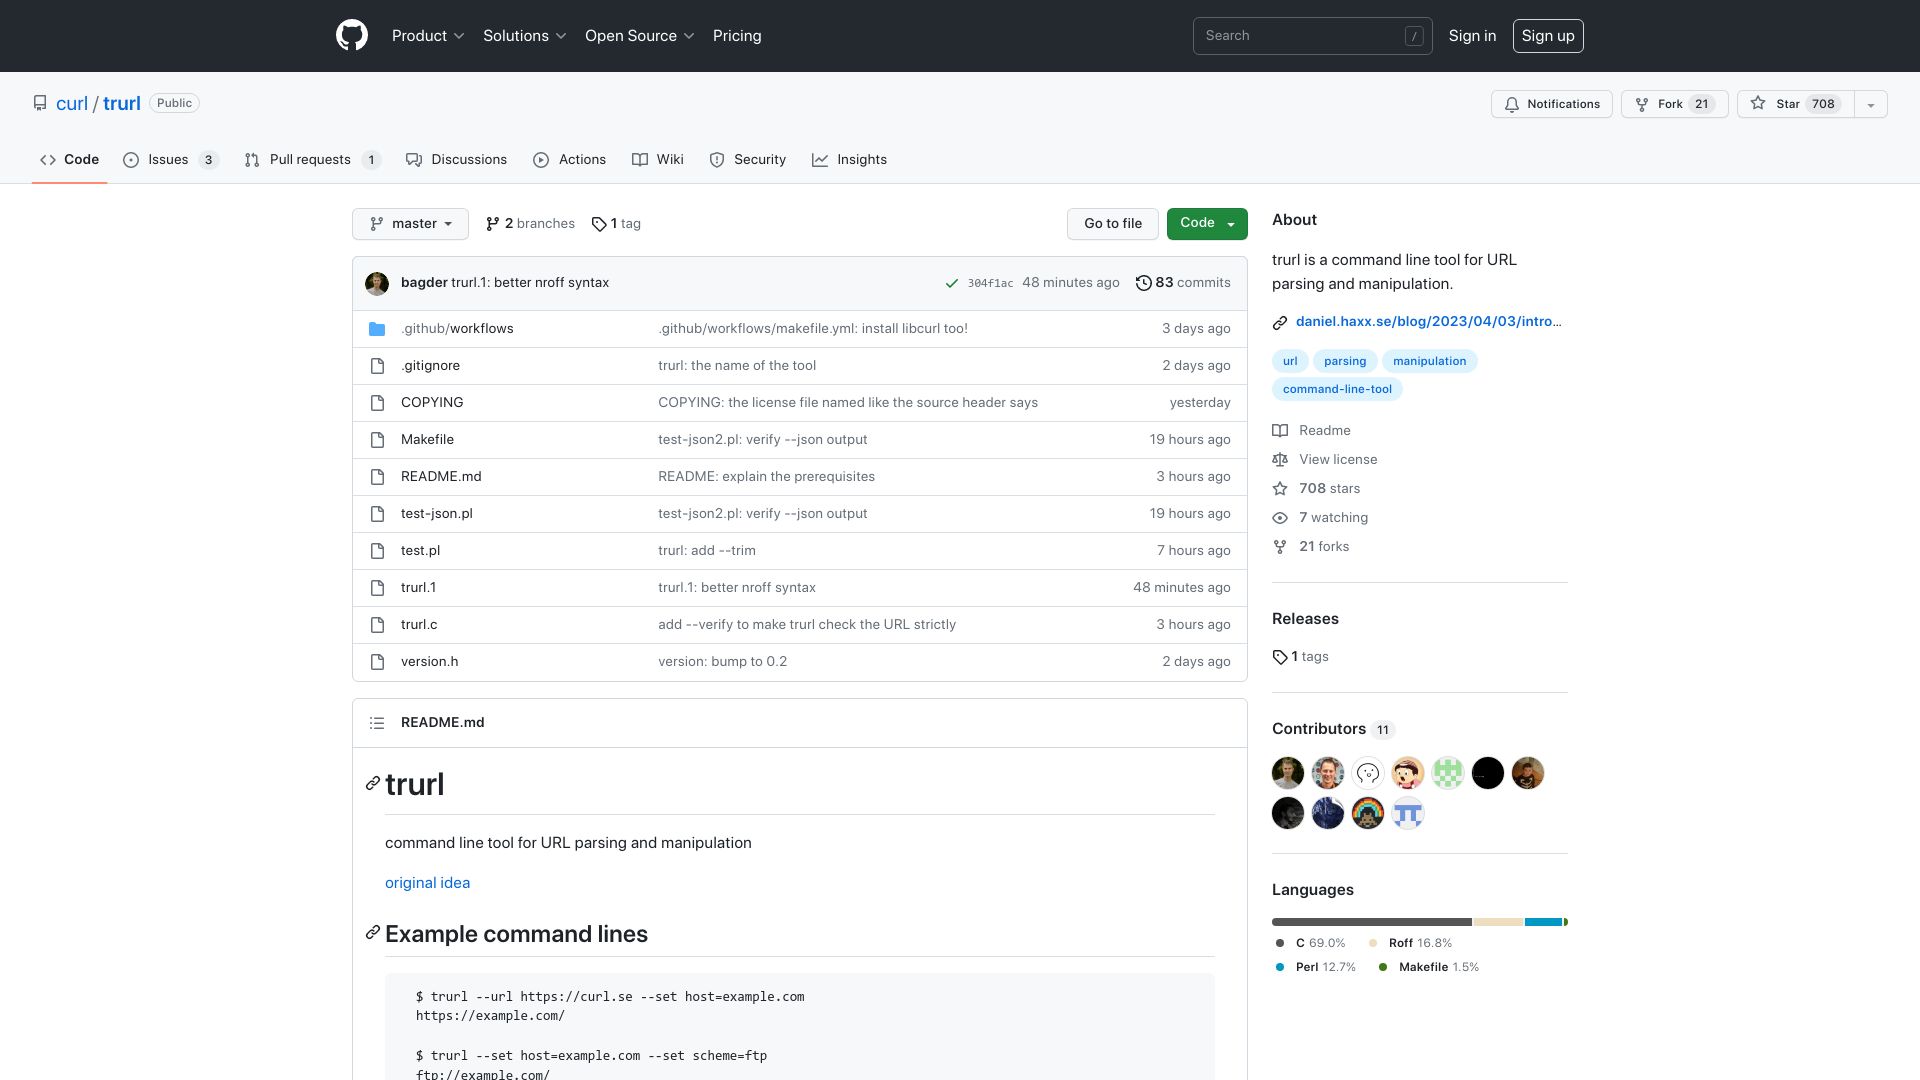
Task: Open the master branch selector
Action: coord(410,224)
